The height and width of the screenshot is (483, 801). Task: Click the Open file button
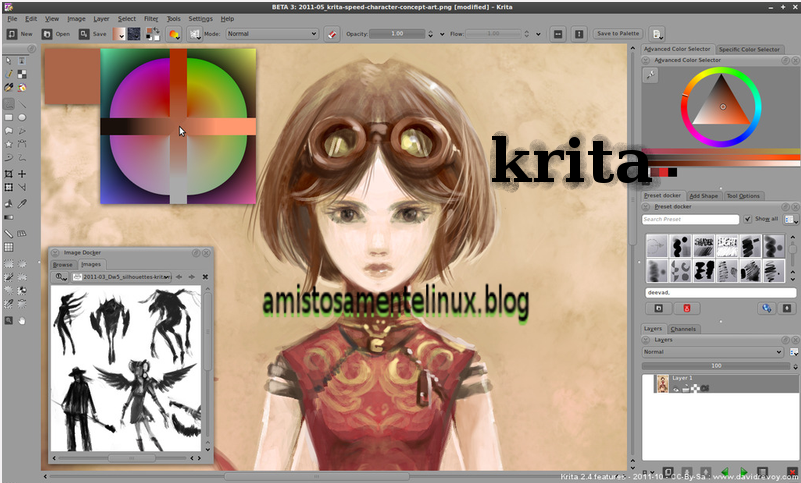click(56, 34)
